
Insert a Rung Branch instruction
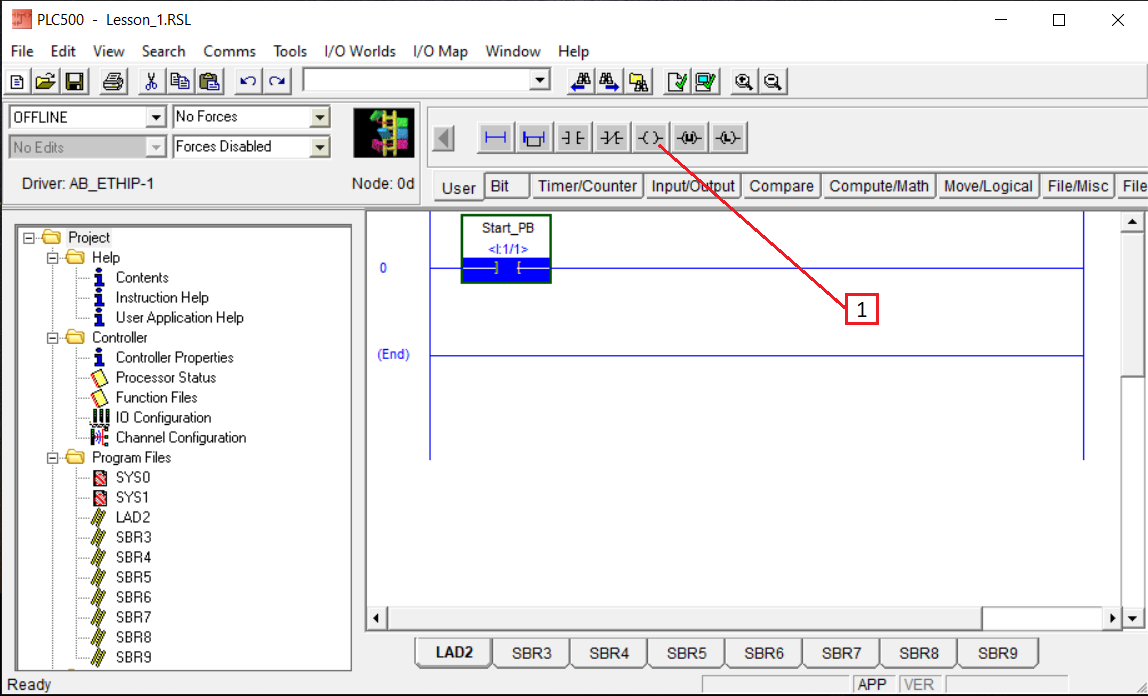(534, 138)
